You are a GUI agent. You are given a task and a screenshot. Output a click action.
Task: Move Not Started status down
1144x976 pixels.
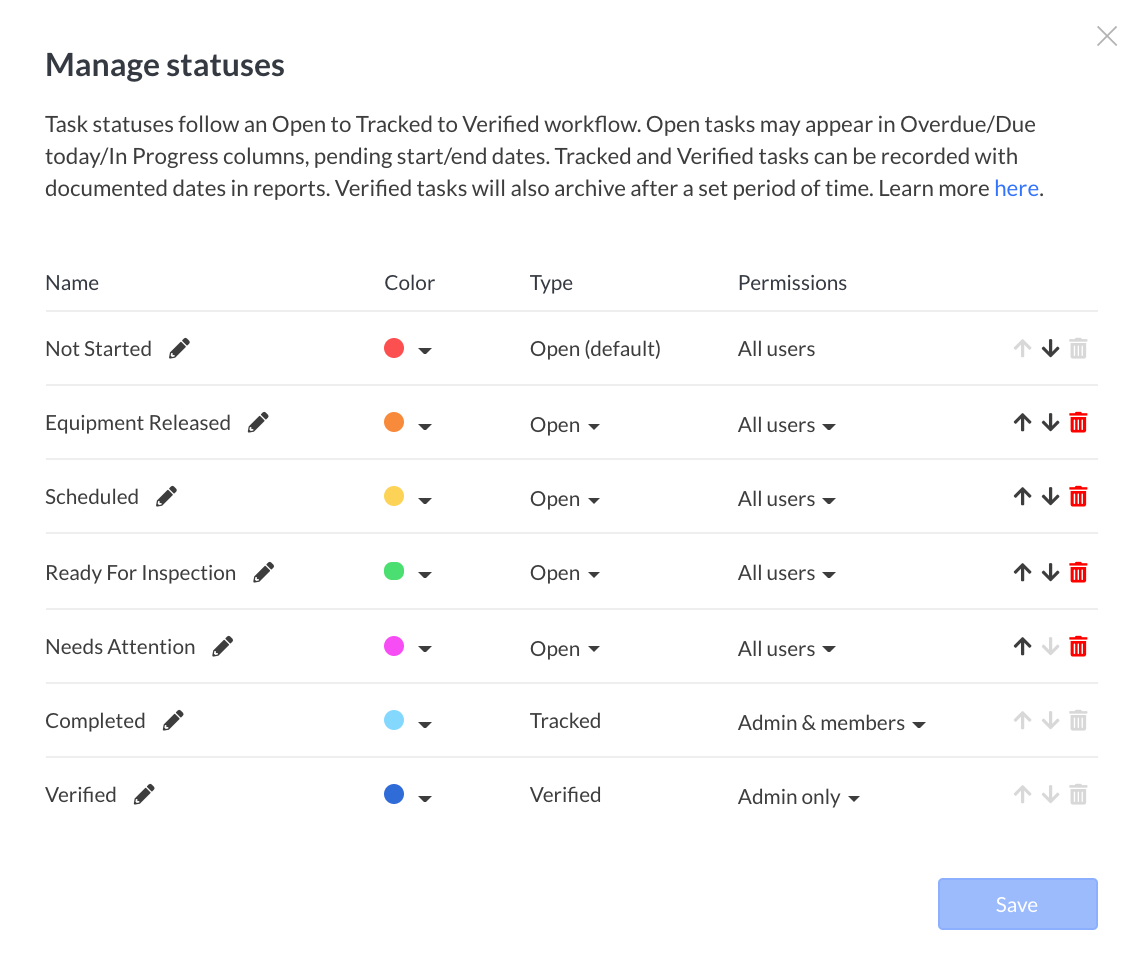tap(1050, 348)
